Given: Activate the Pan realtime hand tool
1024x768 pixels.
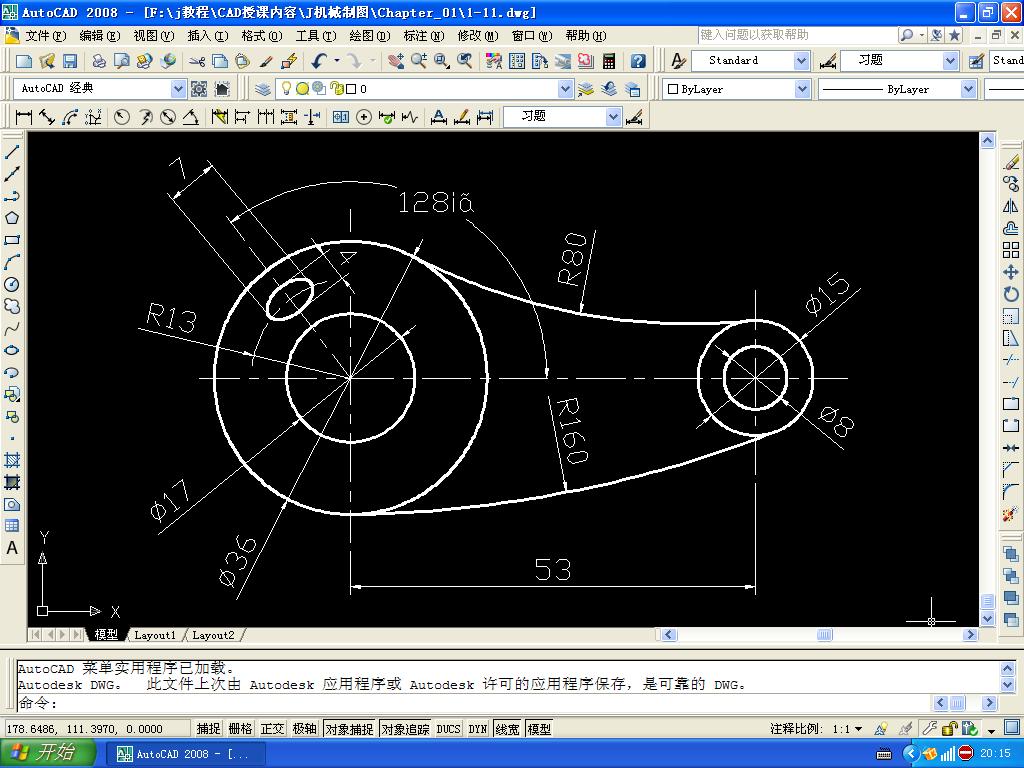Looking at the screenshot, I should tap(395, 61).
